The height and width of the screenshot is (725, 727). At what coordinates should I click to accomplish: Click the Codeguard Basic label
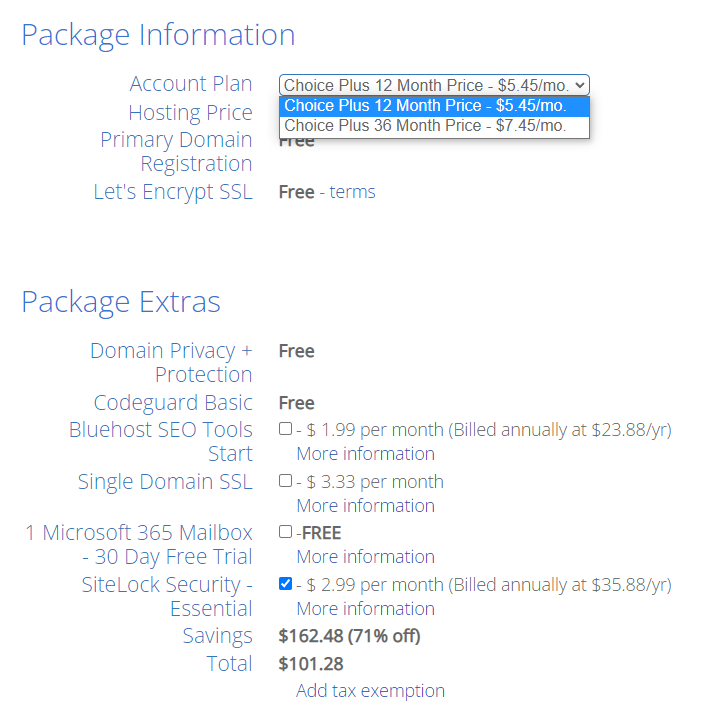173,403
